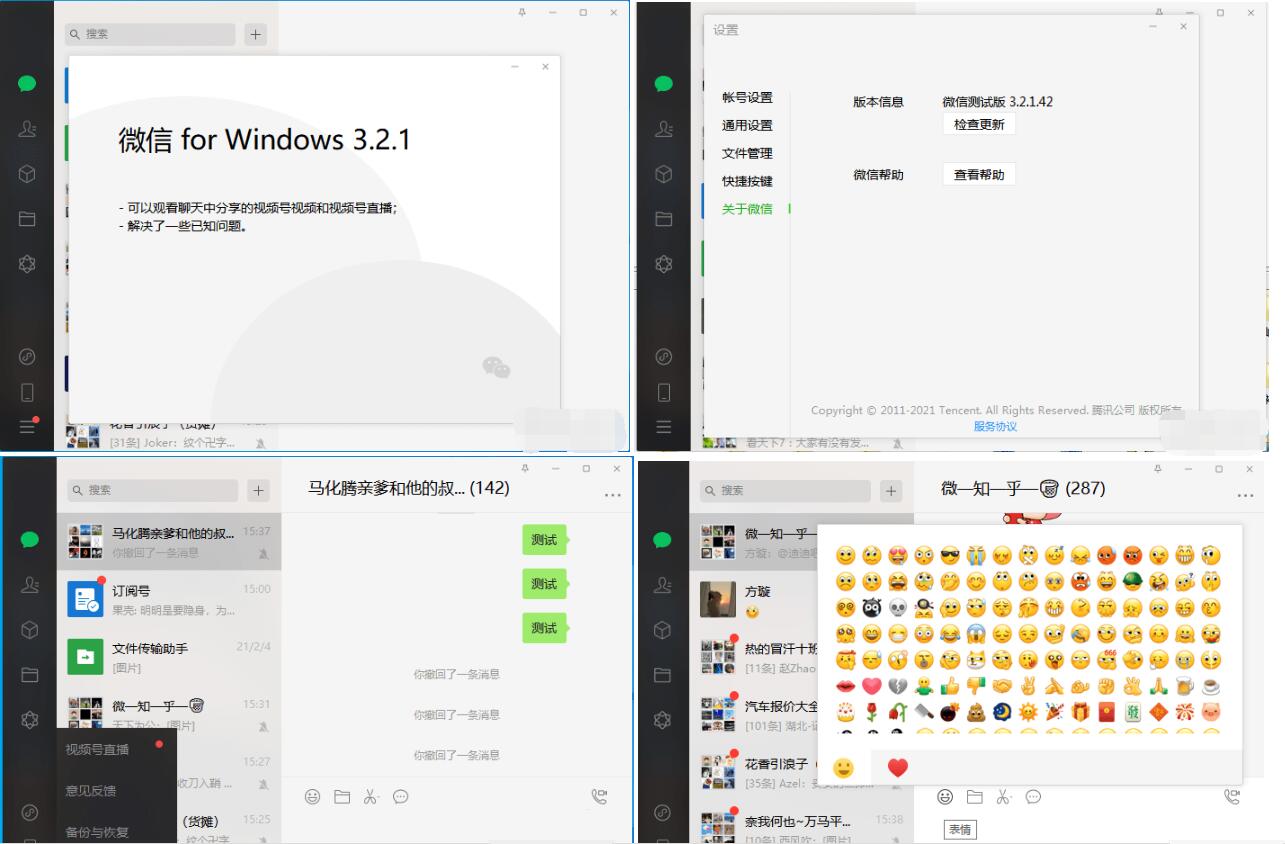The image size is (1285, 844).
Task: Insert the red lips emoji
Action: coord(846,685)
